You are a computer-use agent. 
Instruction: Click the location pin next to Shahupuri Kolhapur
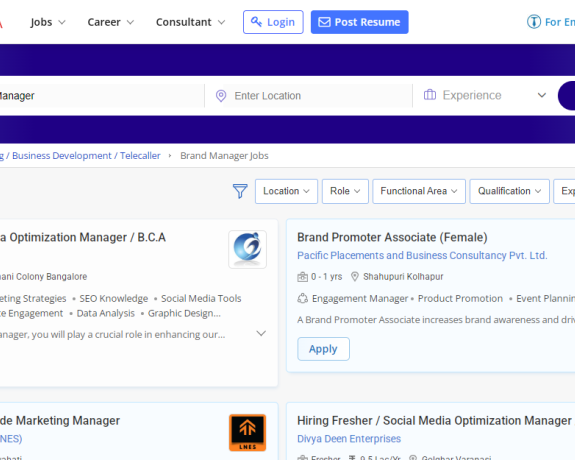point(355,277)
